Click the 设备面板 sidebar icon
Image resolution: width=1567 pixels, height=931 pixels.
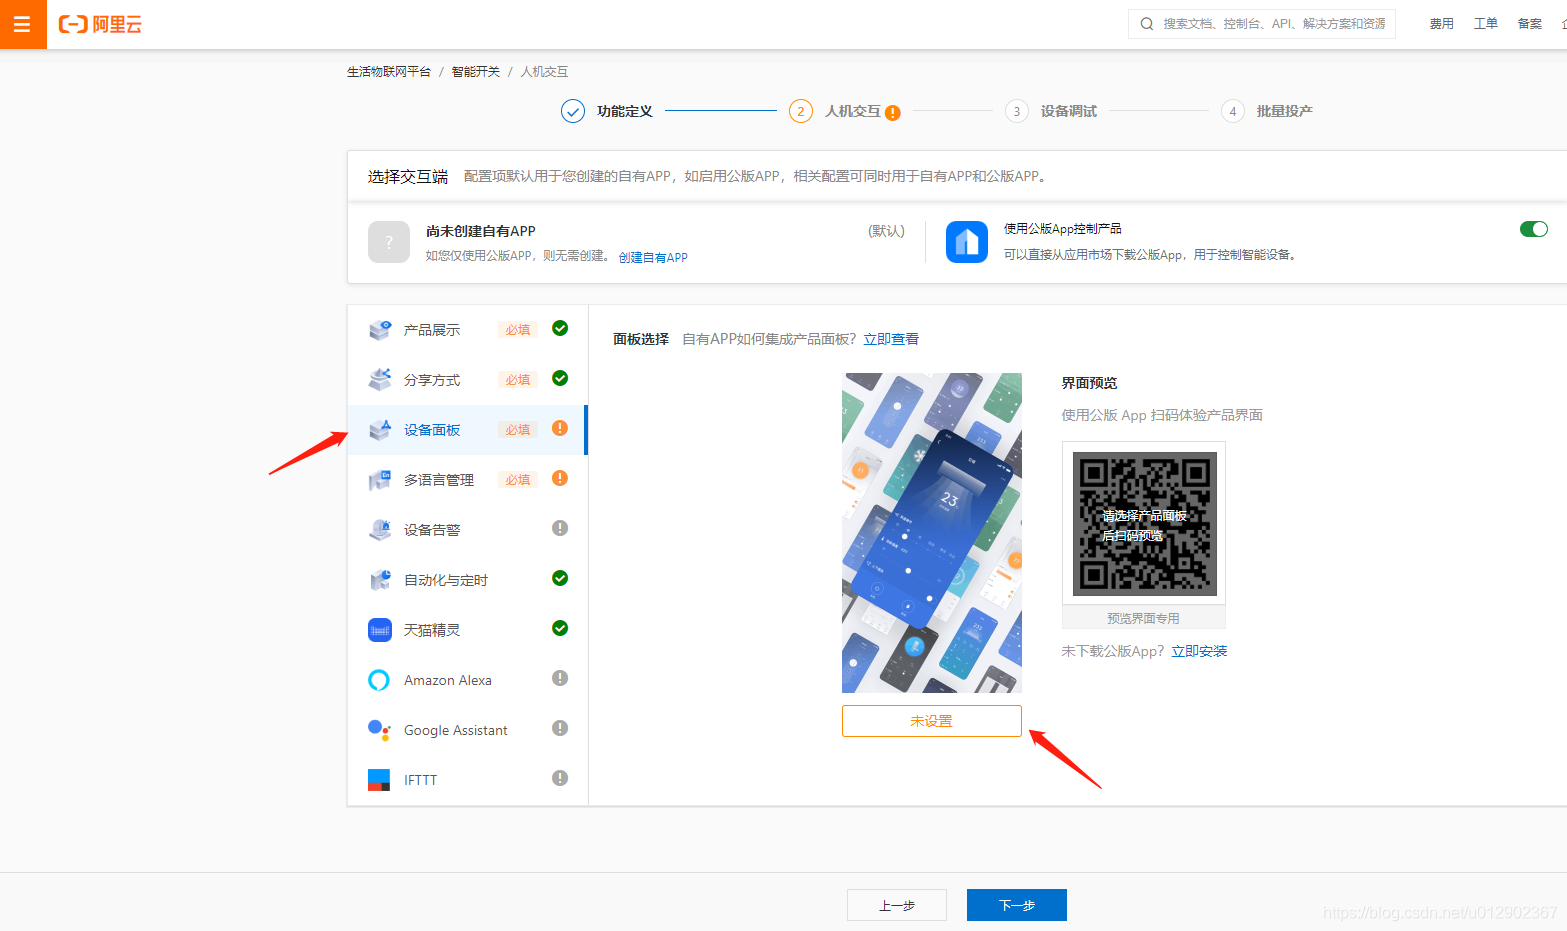click(380, 430)
